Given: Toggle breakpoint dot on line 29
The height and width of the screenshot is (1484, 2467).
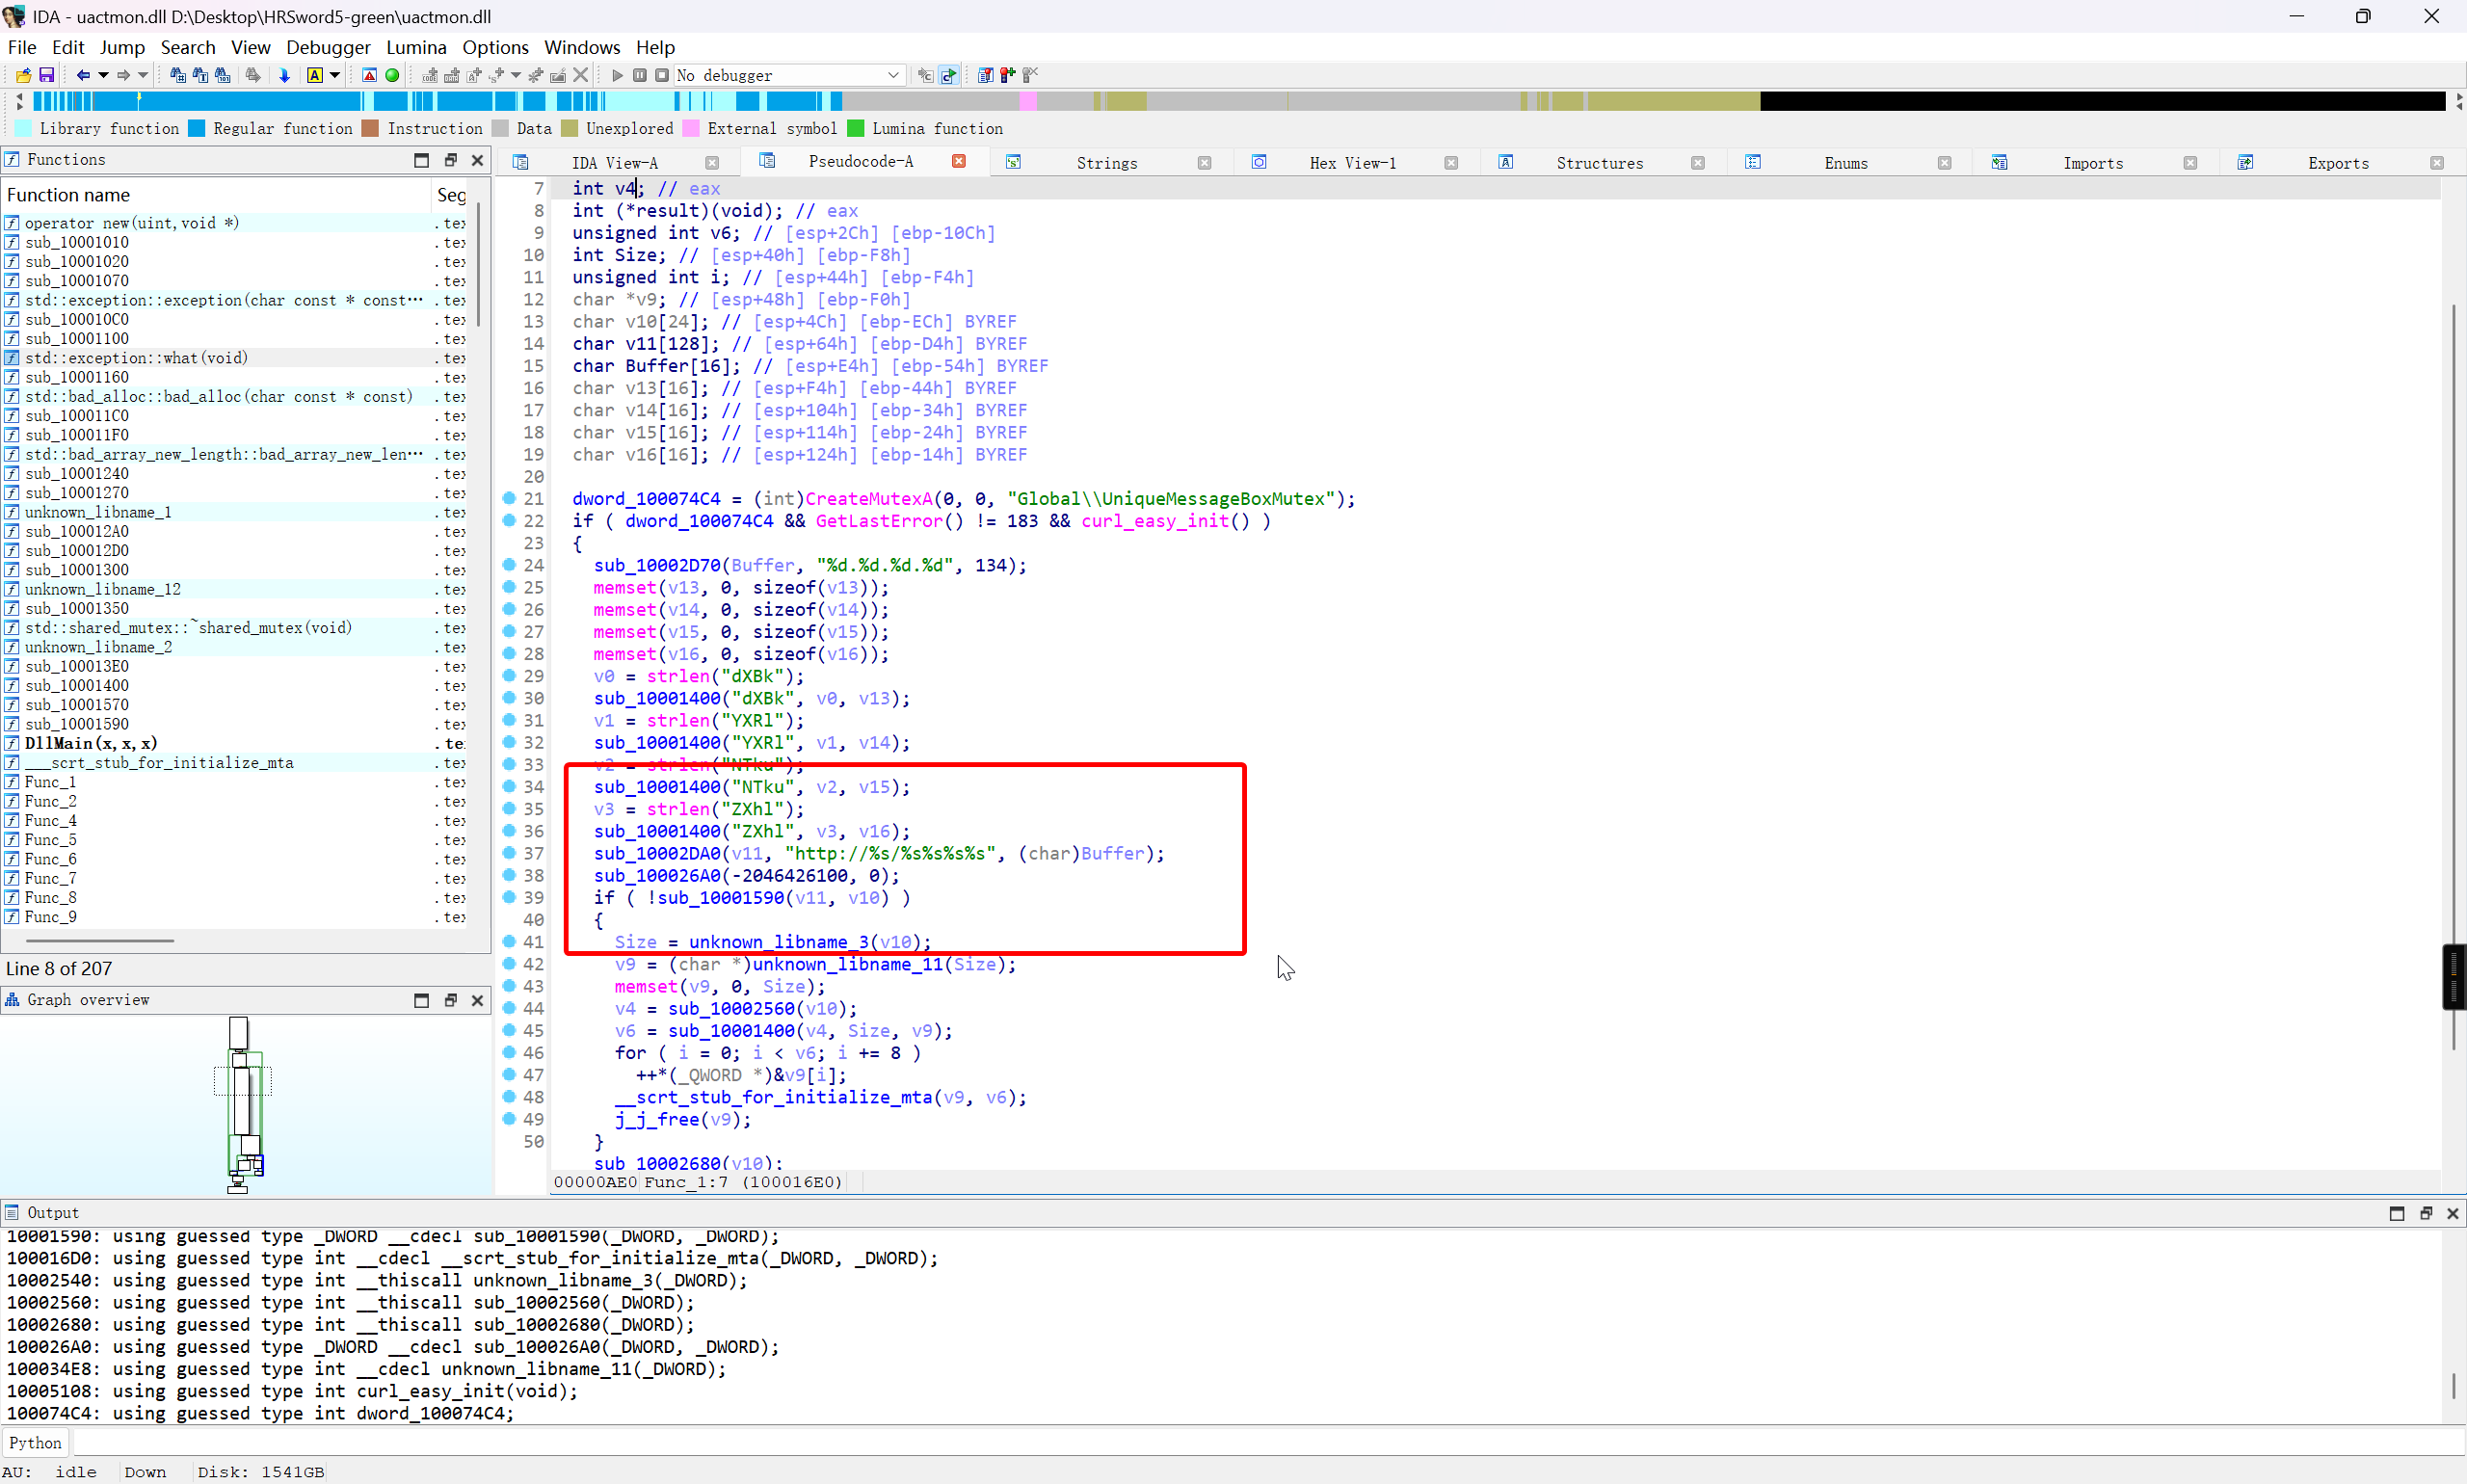Looking at the screenshot, I should click(509, 676).
